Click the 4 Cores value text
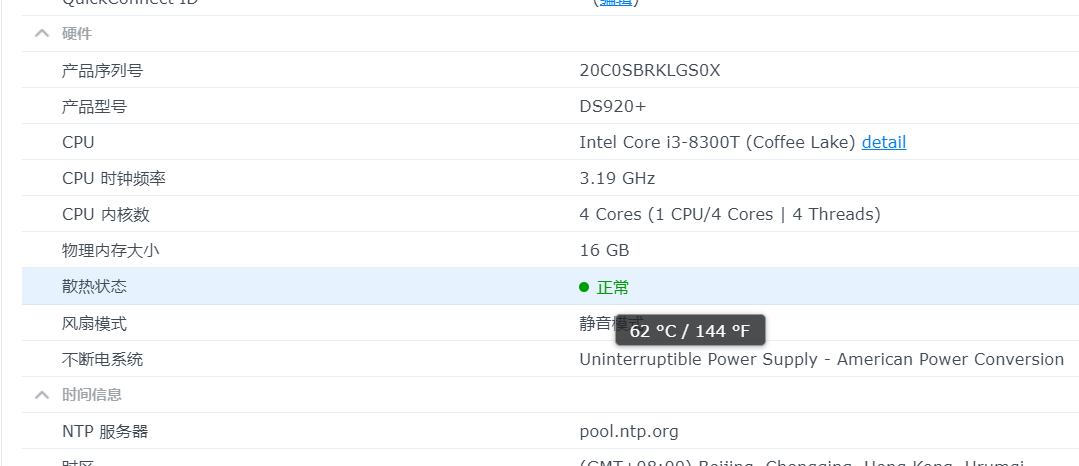Image resolution: width=1079 pixels, height=466 pixels. pos(730,215)
